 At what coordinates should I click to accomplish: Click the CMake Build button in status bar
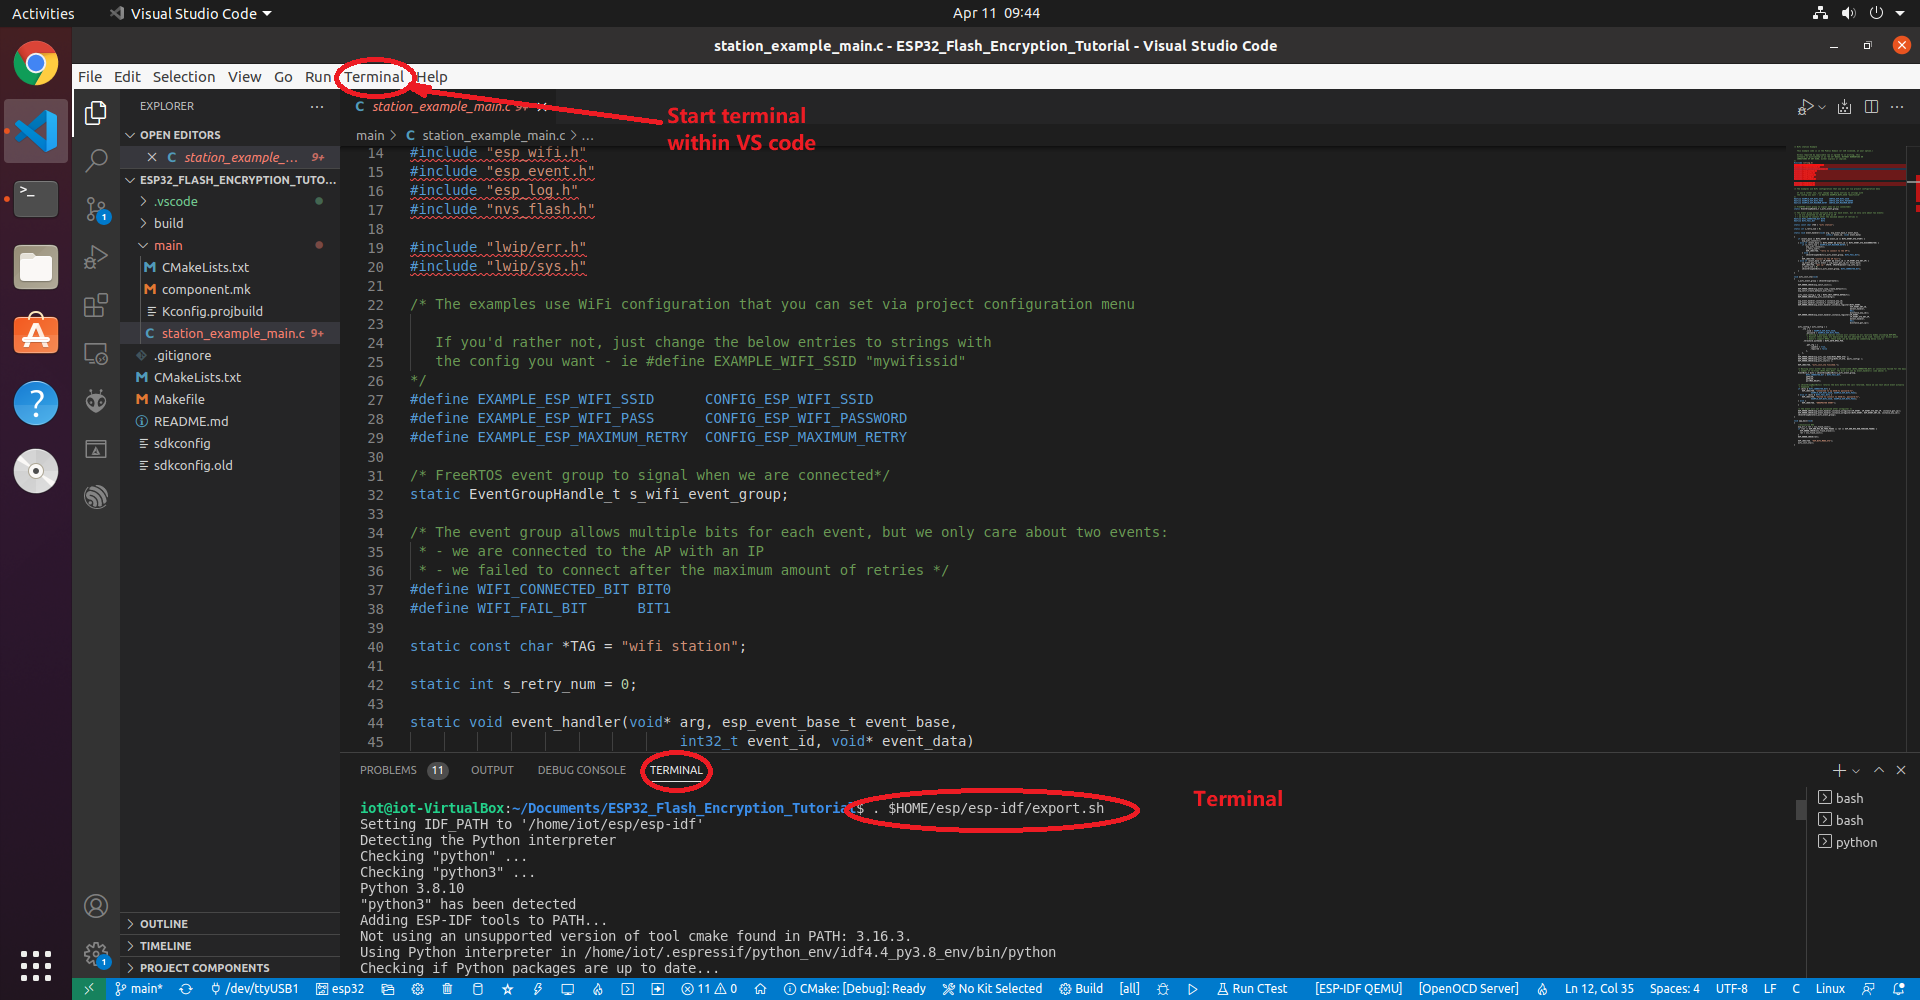[1081, 989]
